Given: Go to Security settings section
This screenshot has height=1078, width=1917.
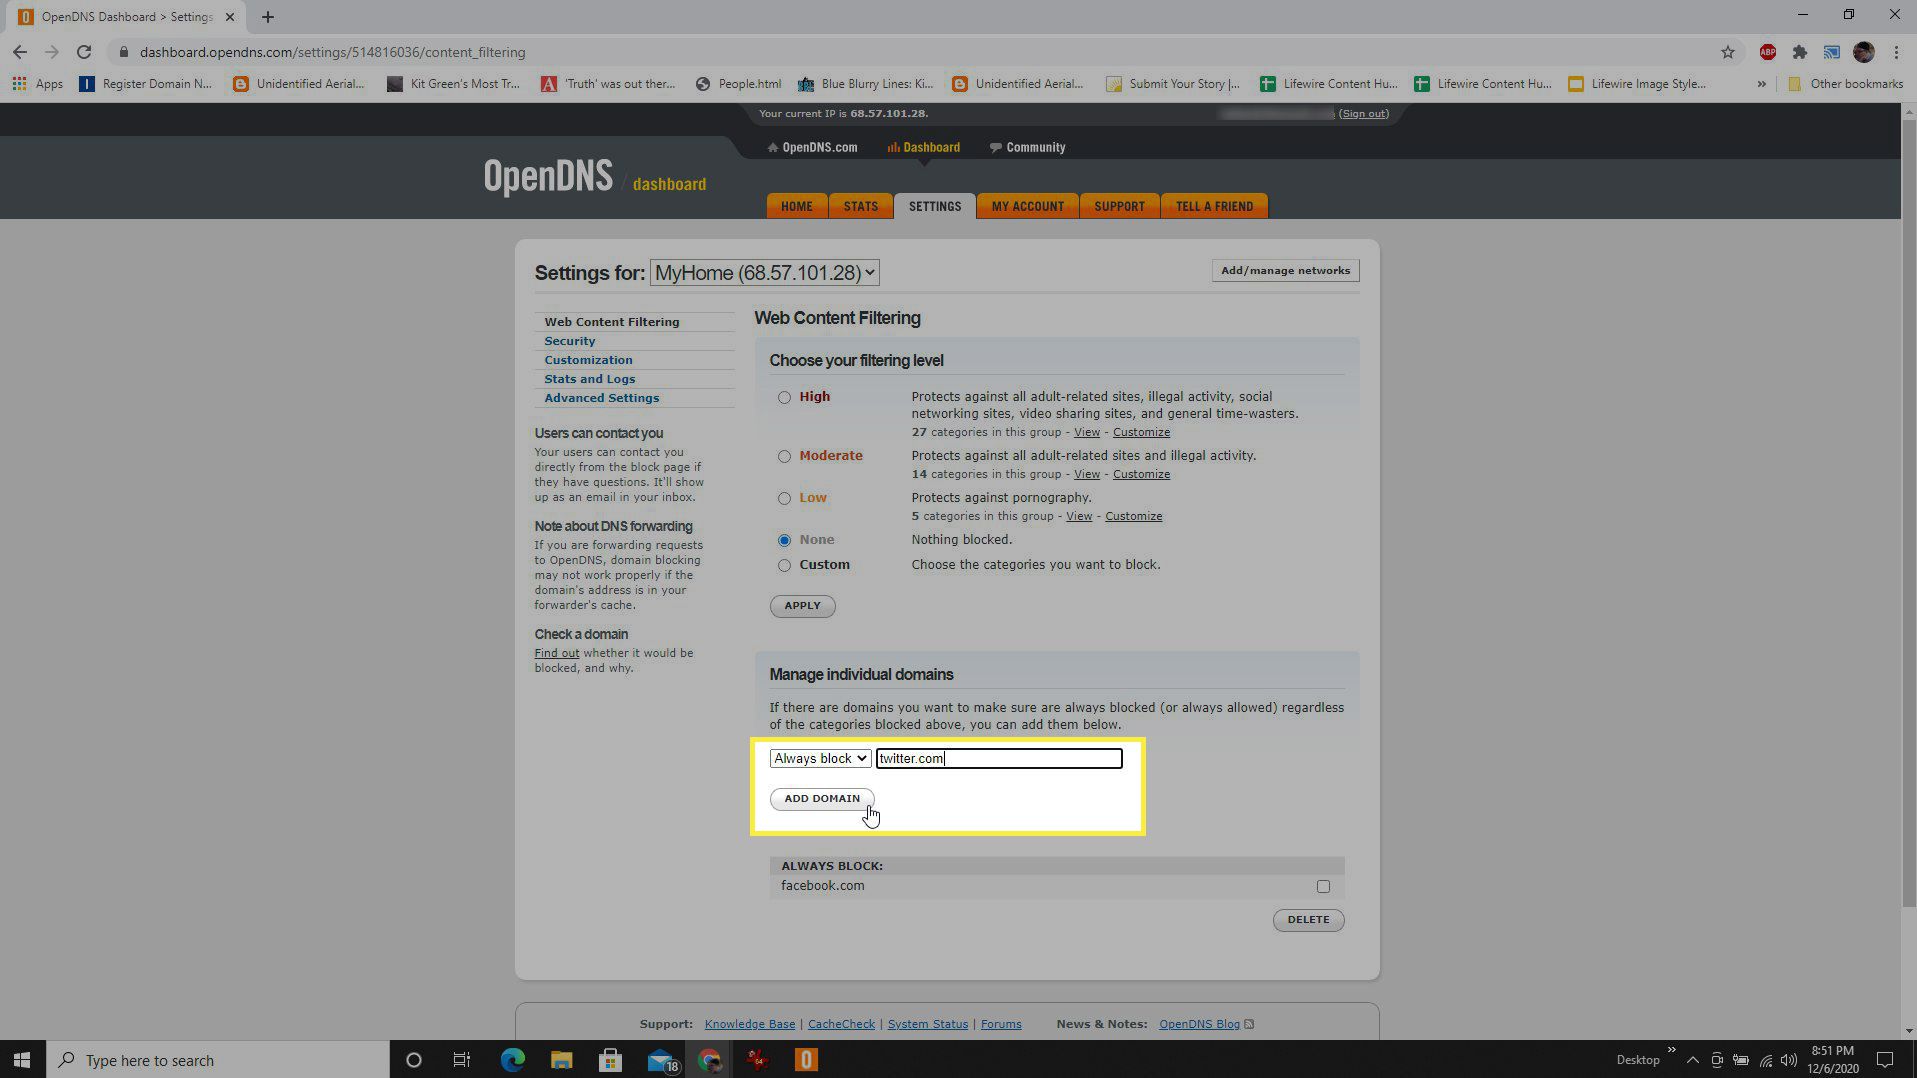Looking at the screenshot, I should pyautogui.click(x=570, y=341).
